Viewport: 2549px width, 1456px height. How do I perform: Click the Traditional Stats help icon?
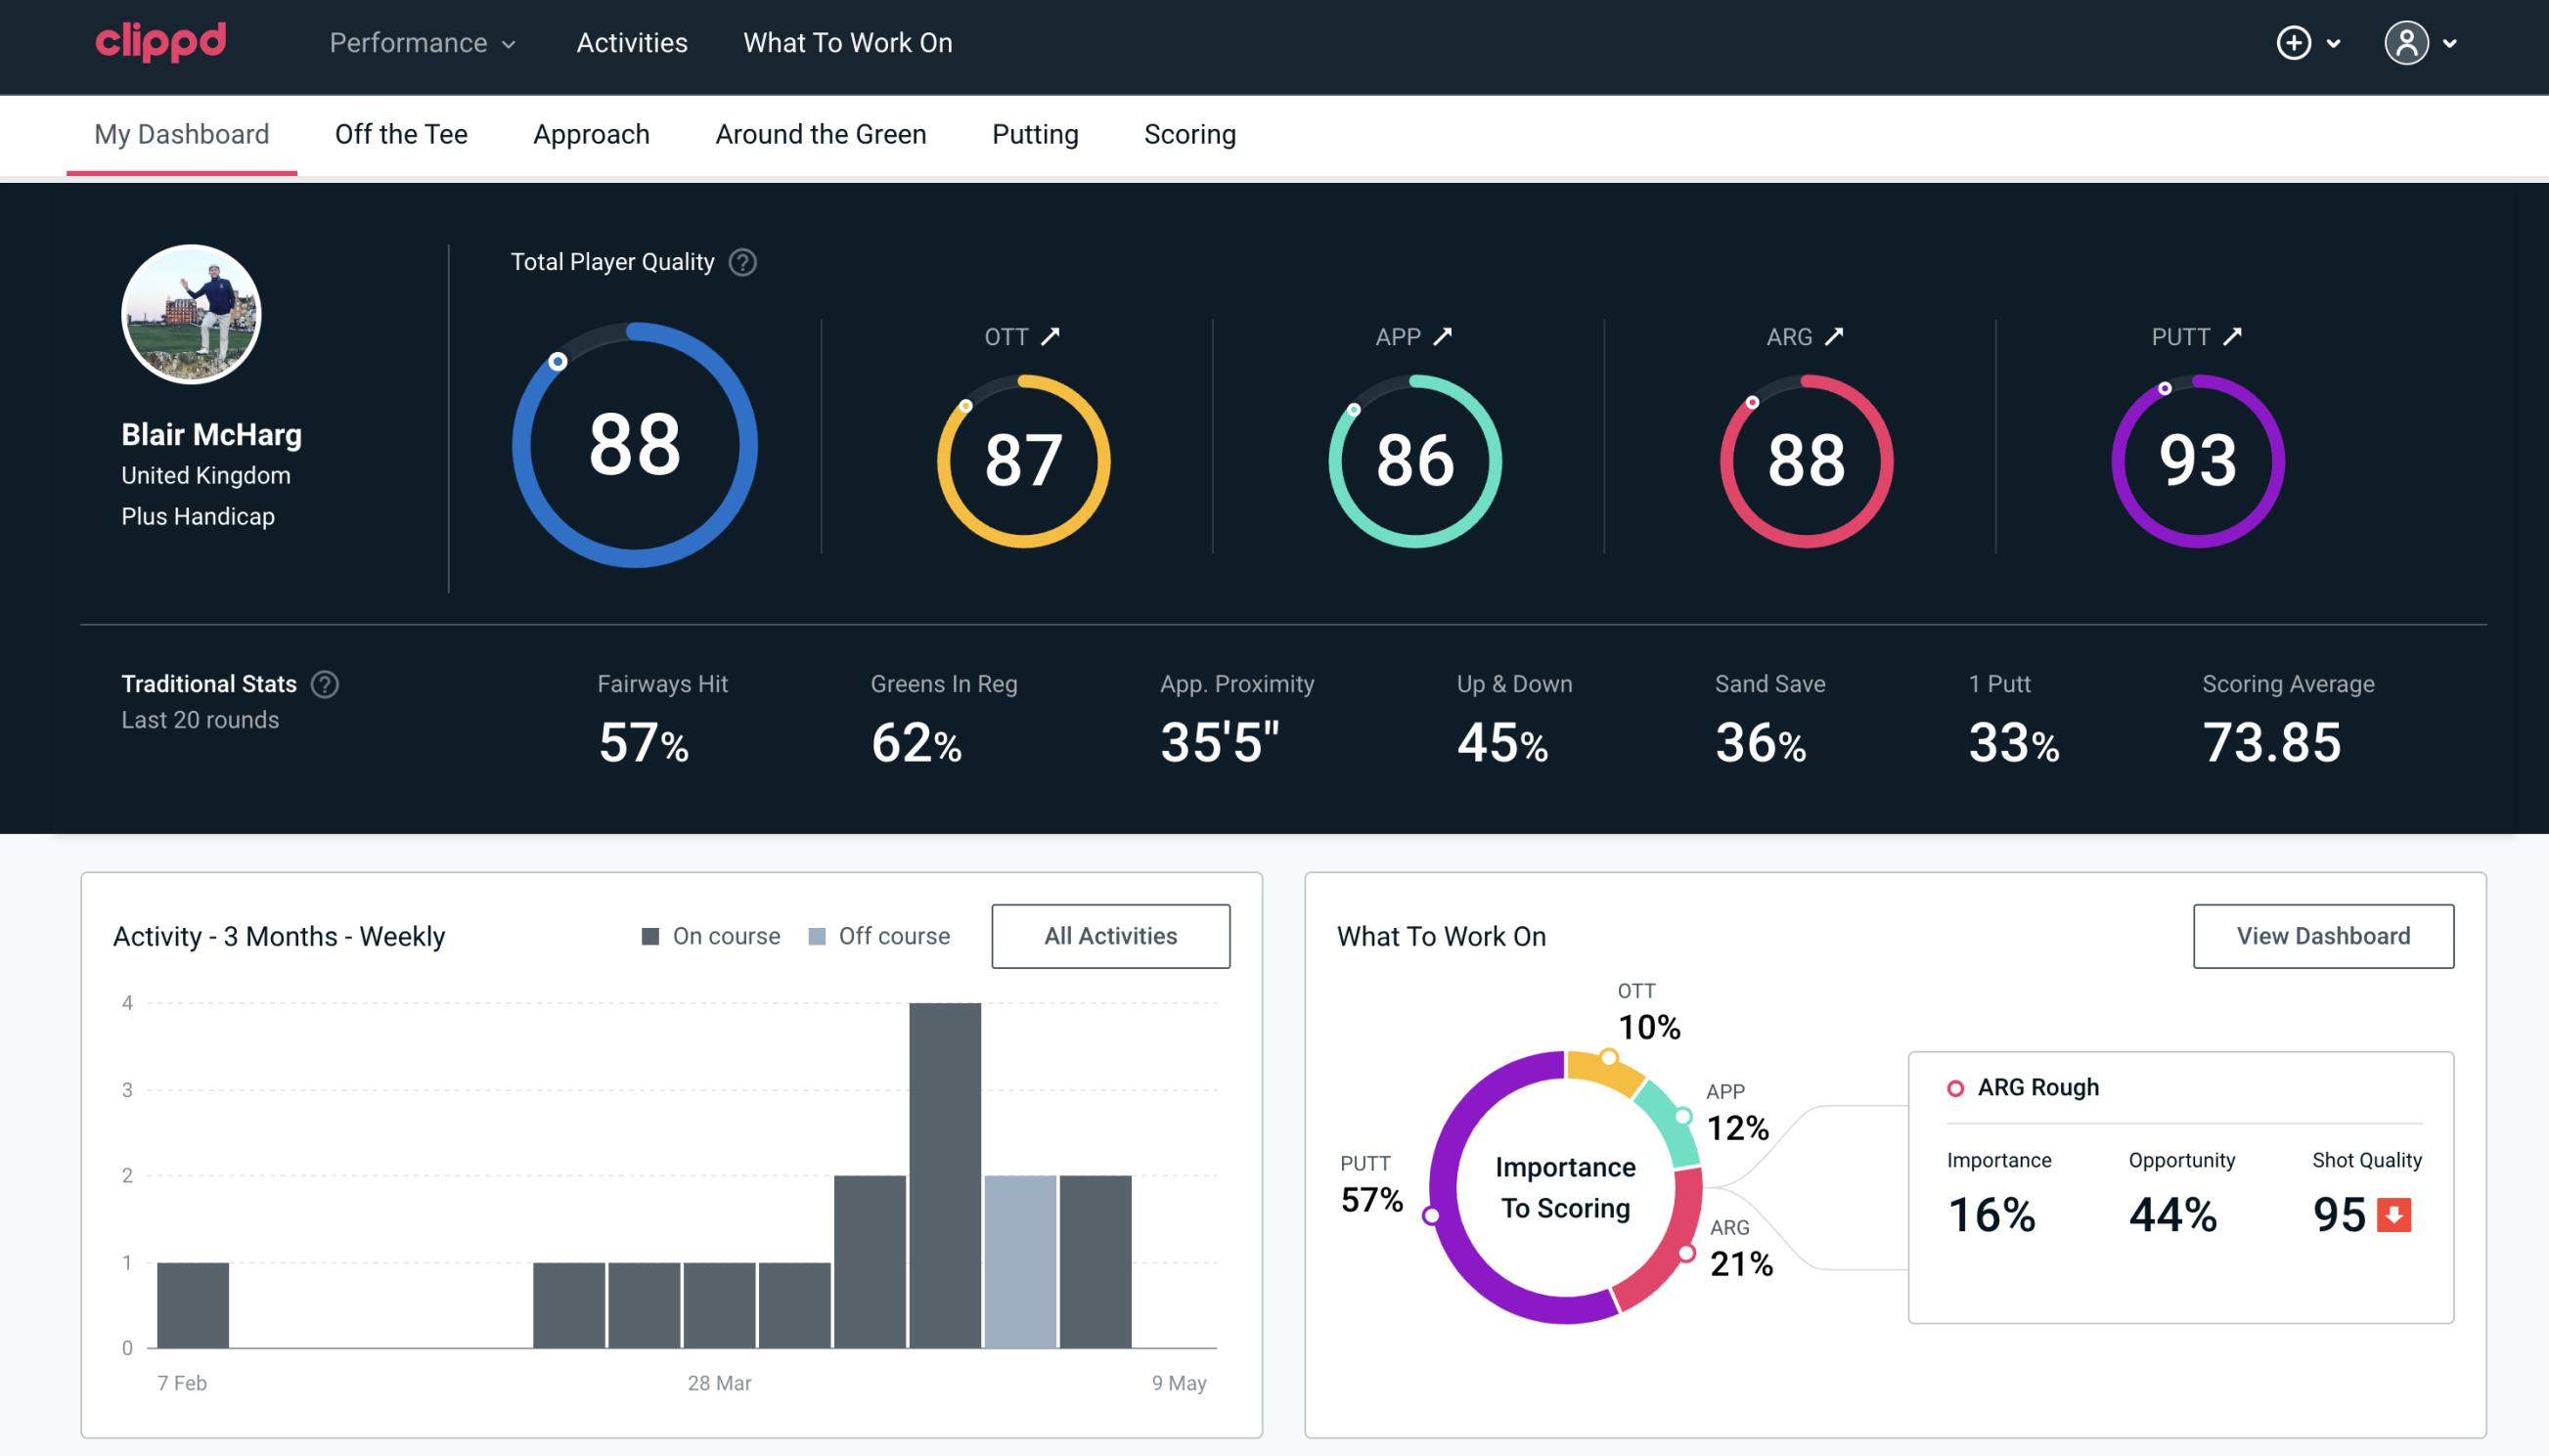[326, 683]
